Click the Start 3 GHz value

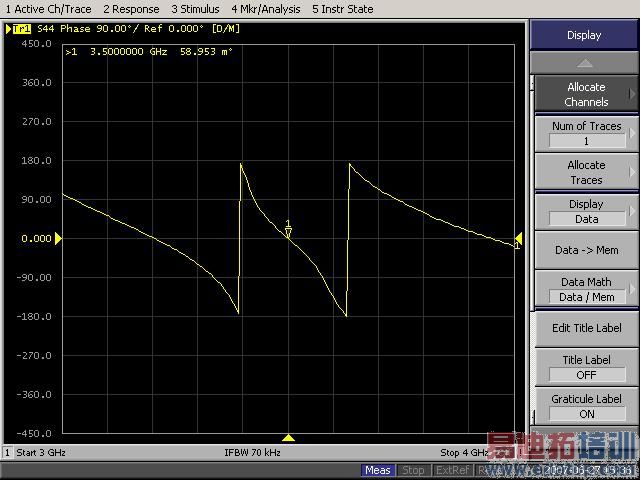[x=41, y=452]
